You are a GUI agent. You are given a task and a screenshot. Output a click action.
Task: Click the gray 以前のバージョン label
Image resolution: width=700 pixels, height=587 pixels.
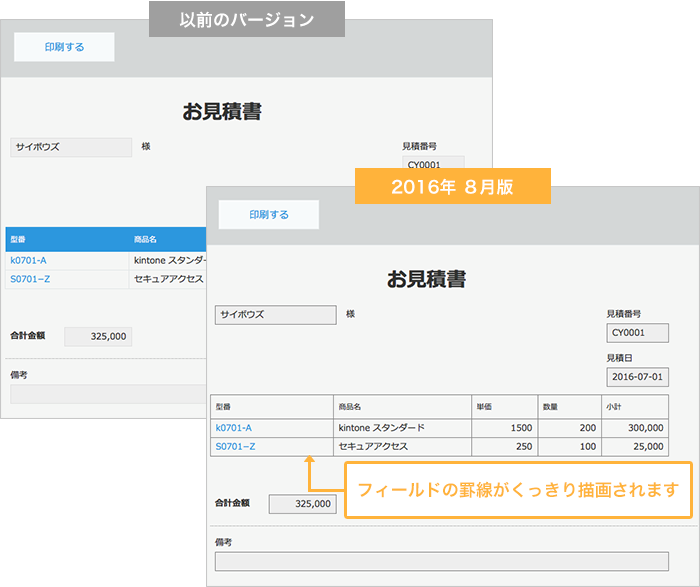click(246, 19)
